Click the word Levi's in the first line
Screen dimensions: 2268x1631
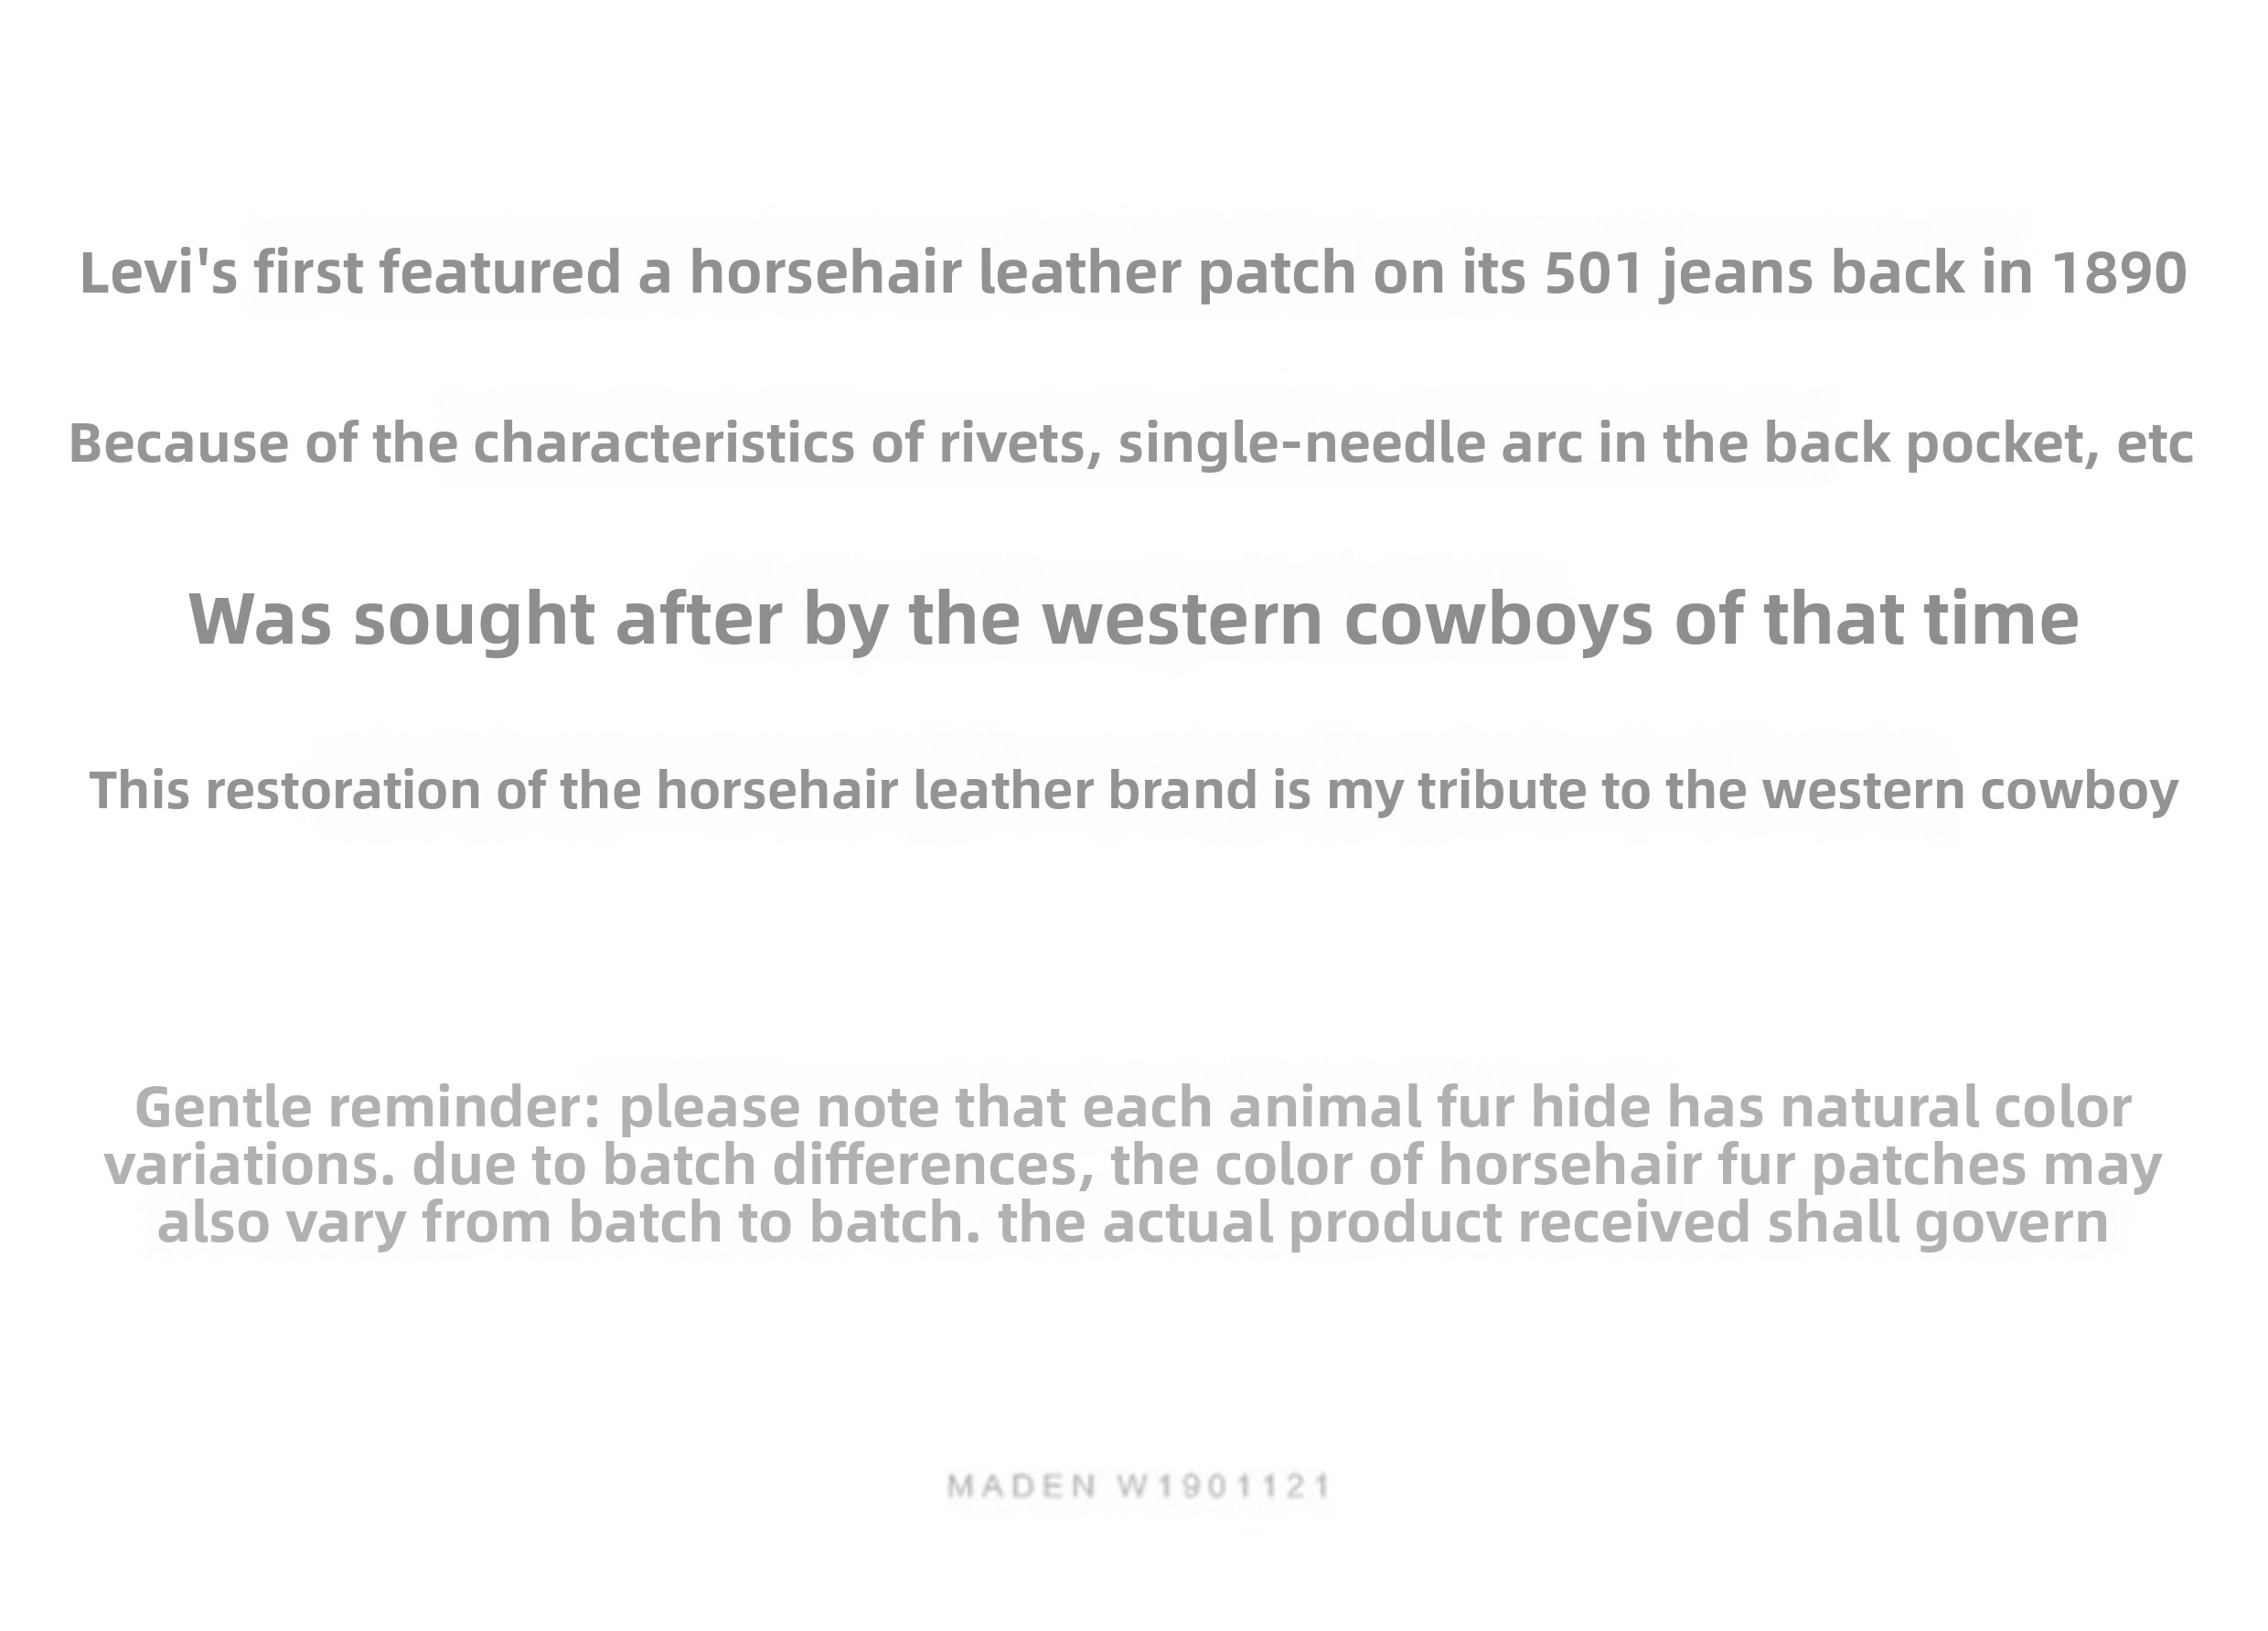point(158,273)
